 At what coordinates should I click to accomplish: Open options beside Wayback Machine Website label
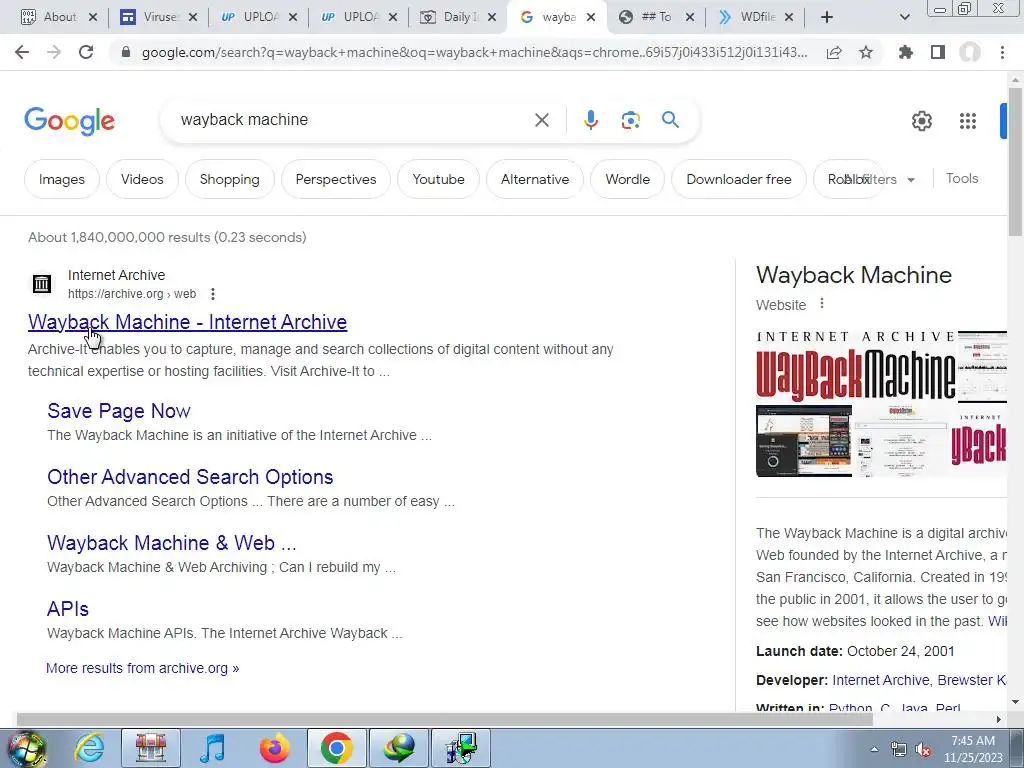point(822,304)
